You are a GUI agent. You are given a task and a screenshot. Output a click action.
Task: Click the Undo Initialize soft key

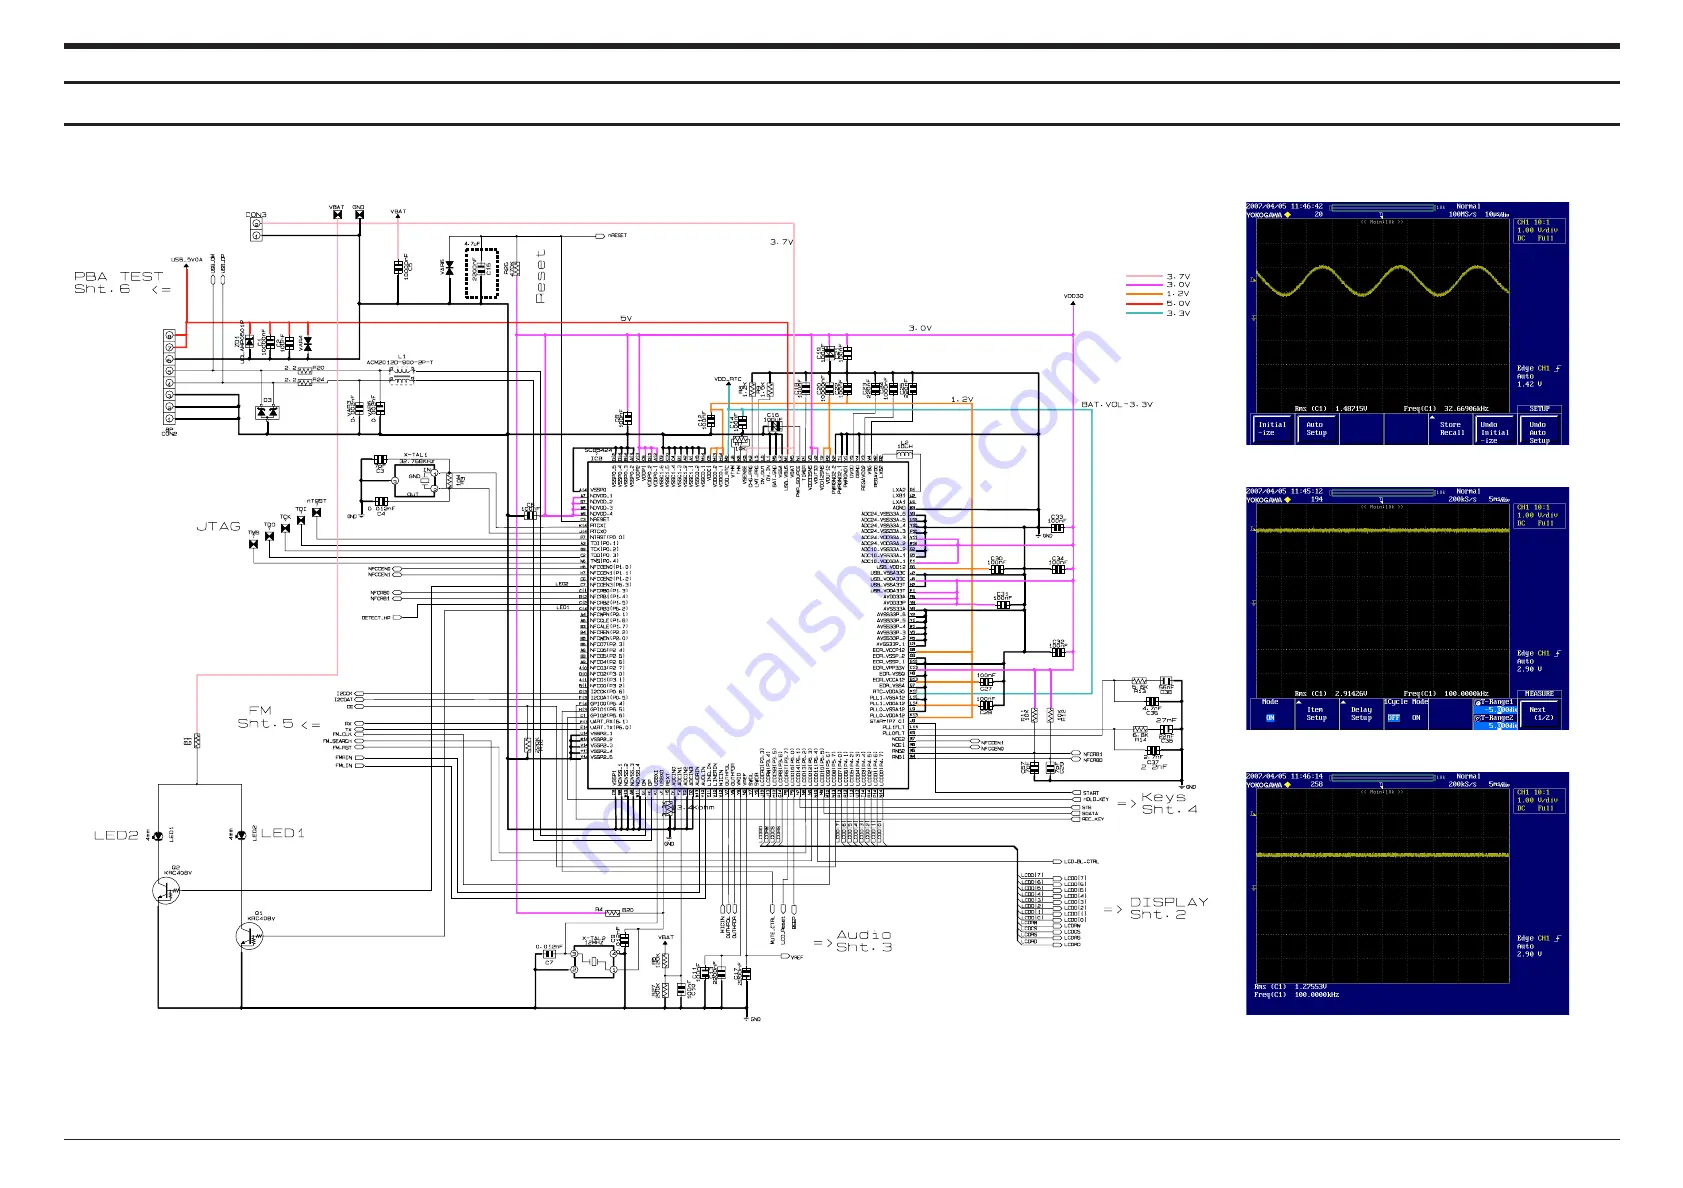point(1493,432)
